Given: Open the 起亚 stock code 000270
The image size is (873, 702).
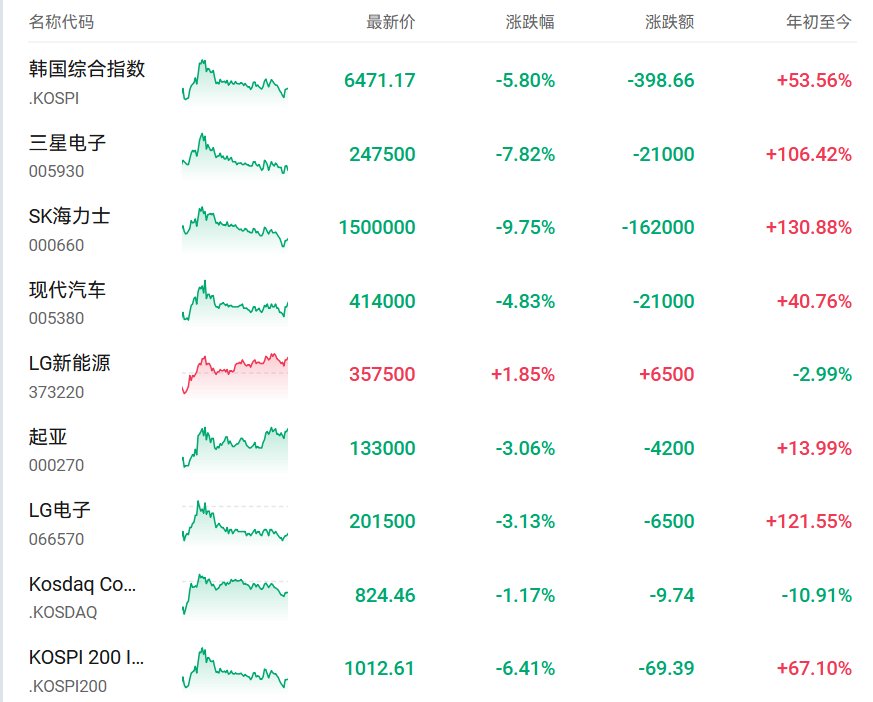Looking at the screenshot, I should tap(56, 465).
